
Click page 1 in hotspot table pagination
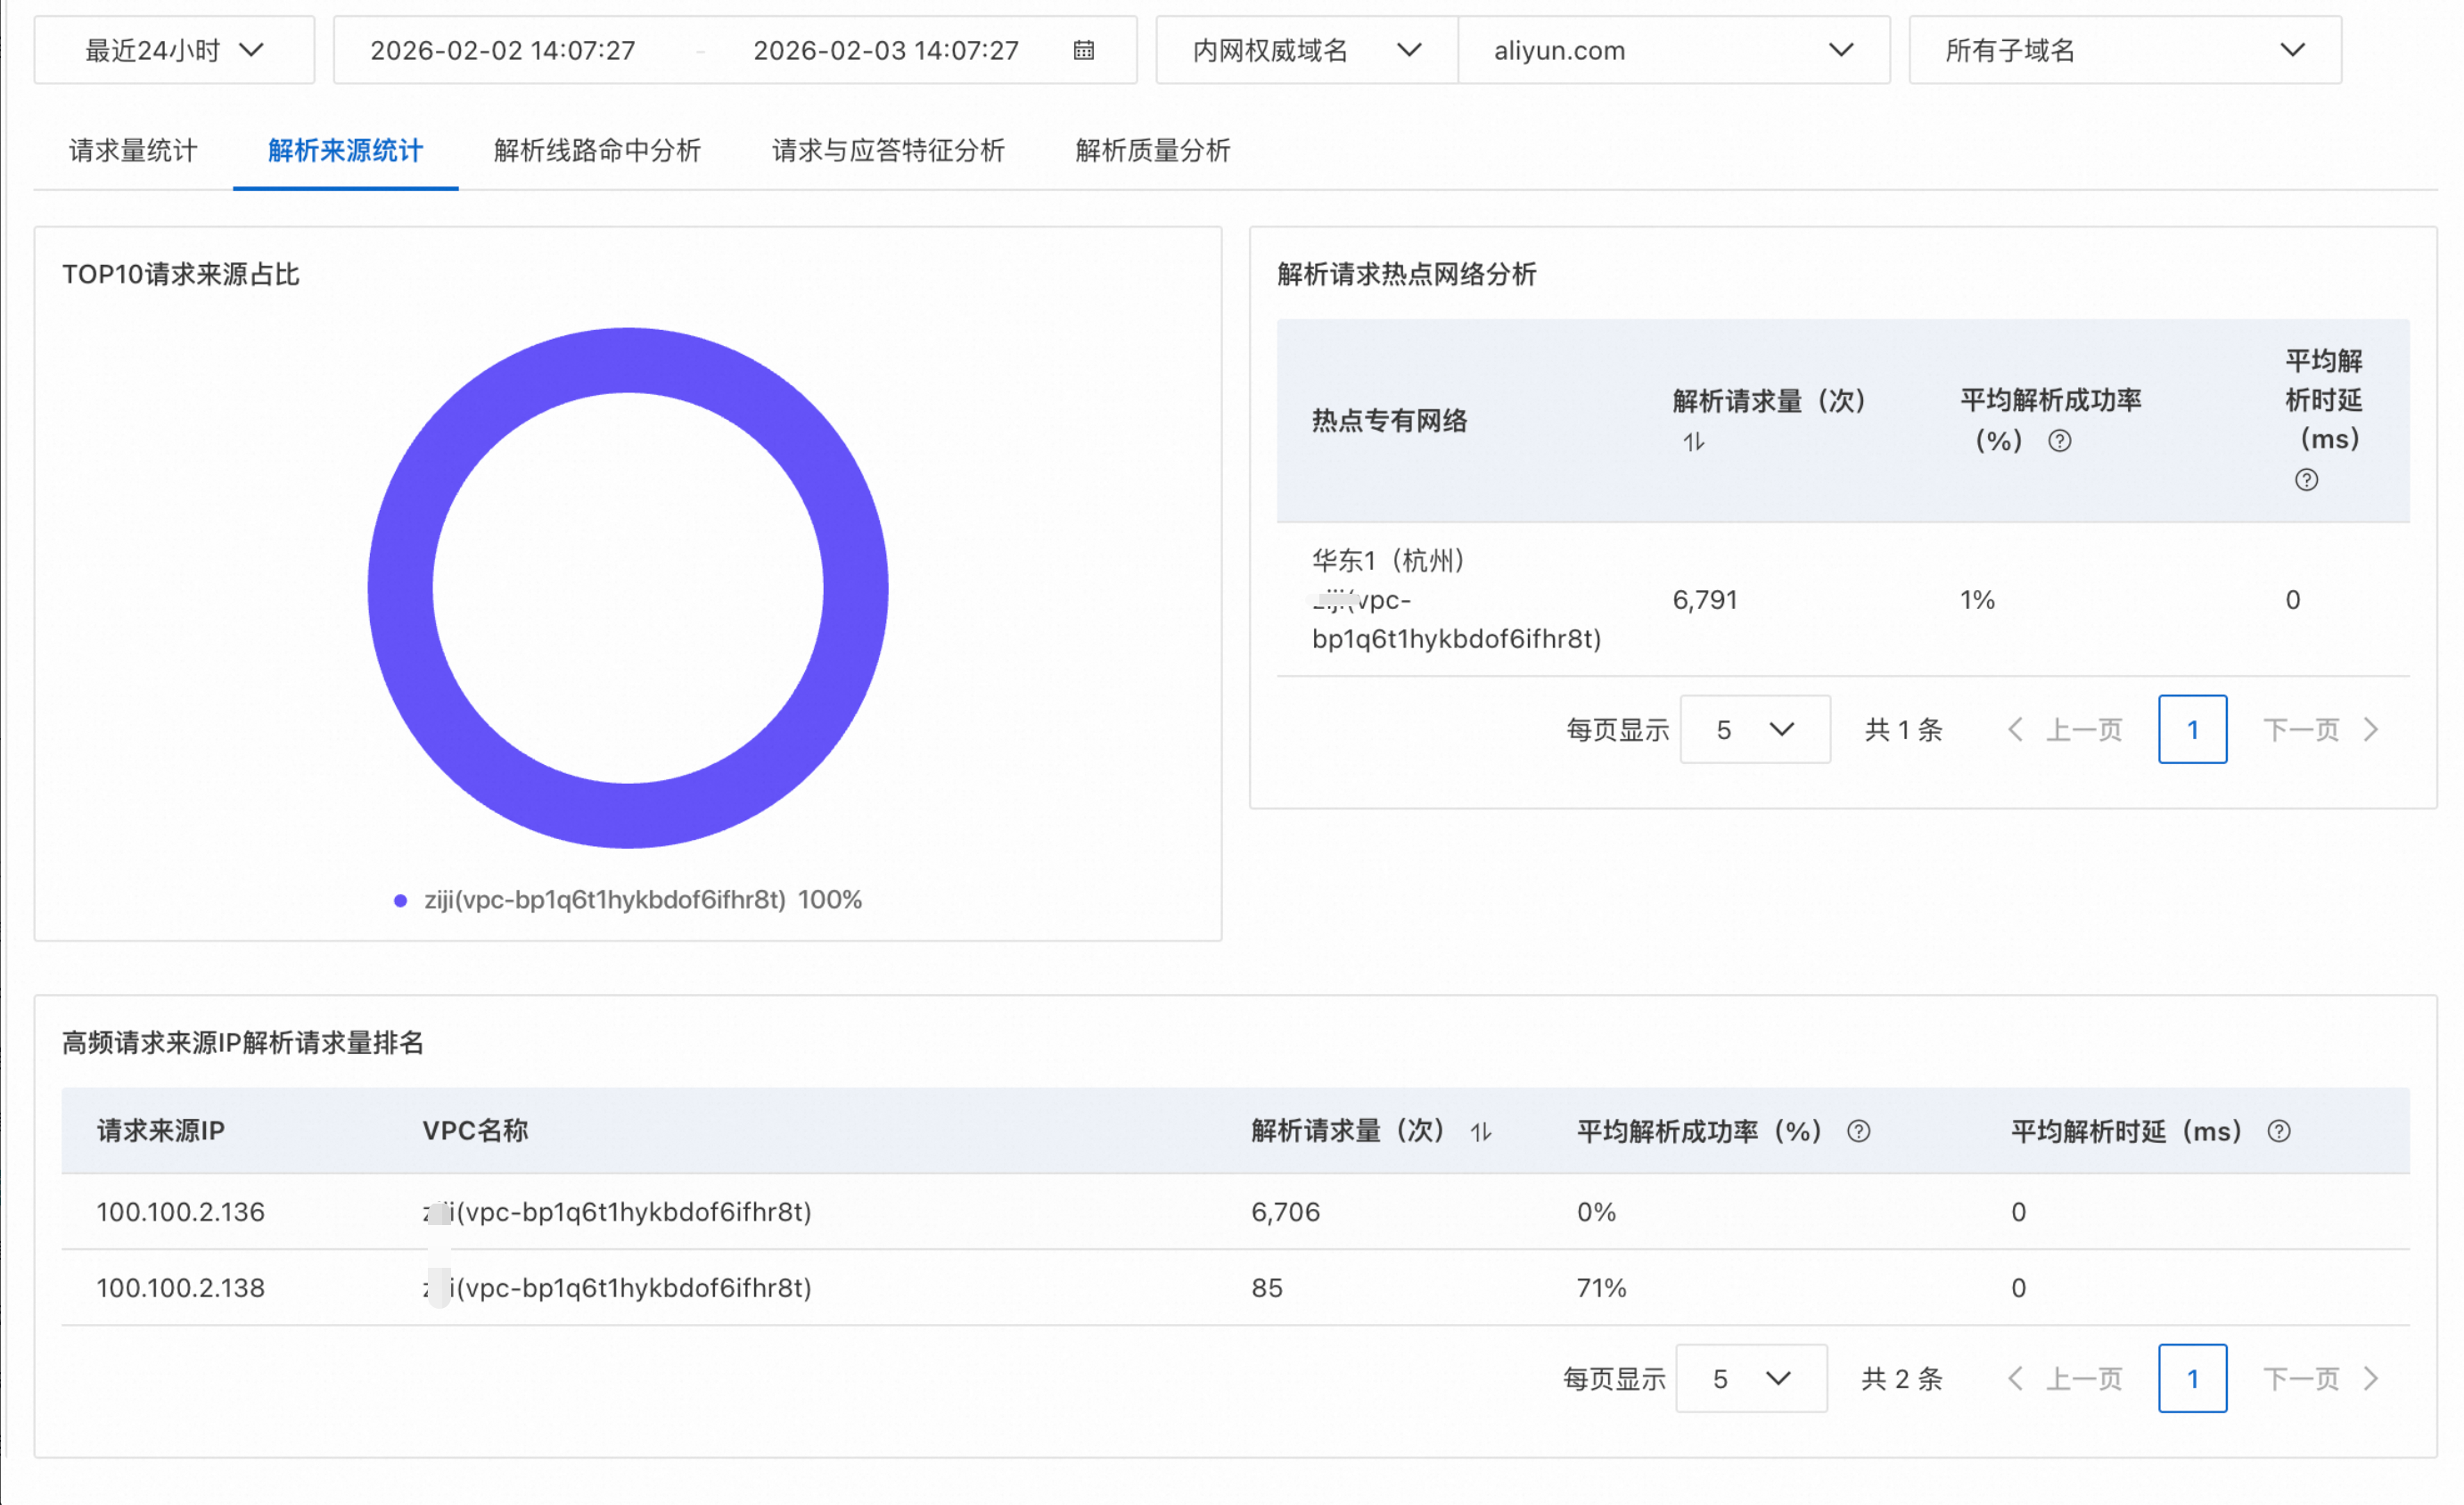tap(2191, 730)
